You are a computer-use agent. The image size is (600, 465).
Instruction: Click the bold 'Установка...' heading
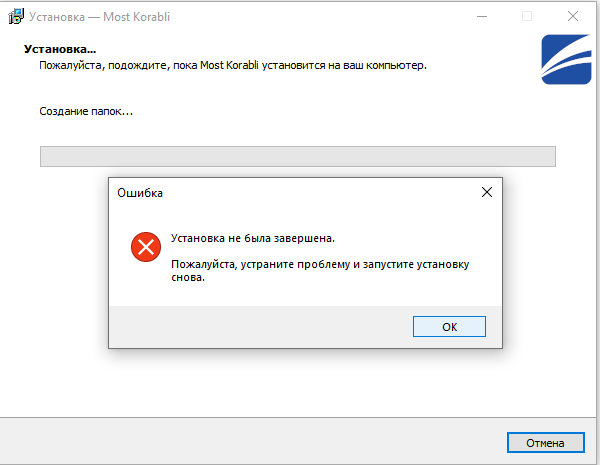(60, 49)
